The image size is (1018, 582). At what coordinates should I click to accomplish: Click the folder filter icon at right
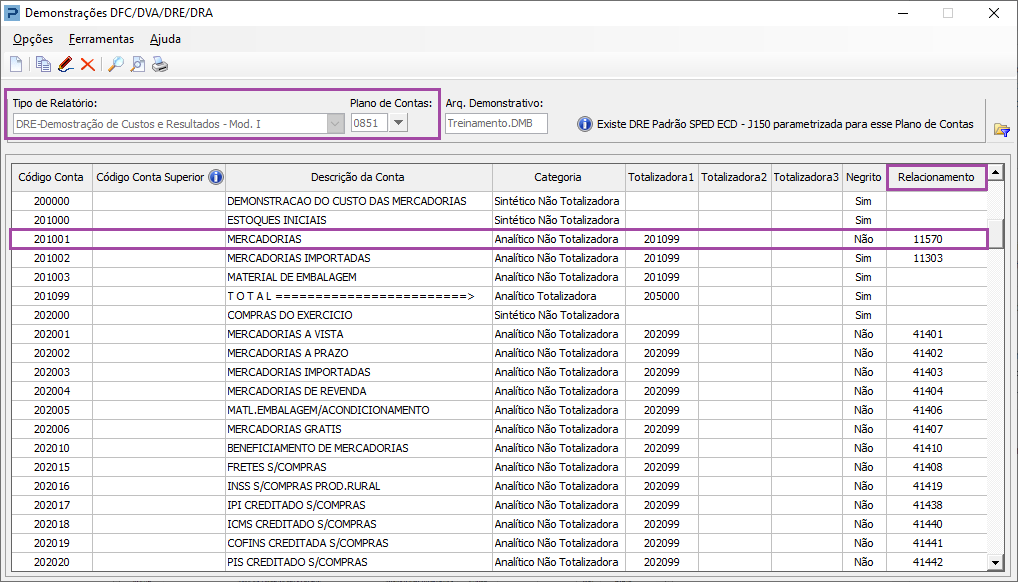[1001, 129]
